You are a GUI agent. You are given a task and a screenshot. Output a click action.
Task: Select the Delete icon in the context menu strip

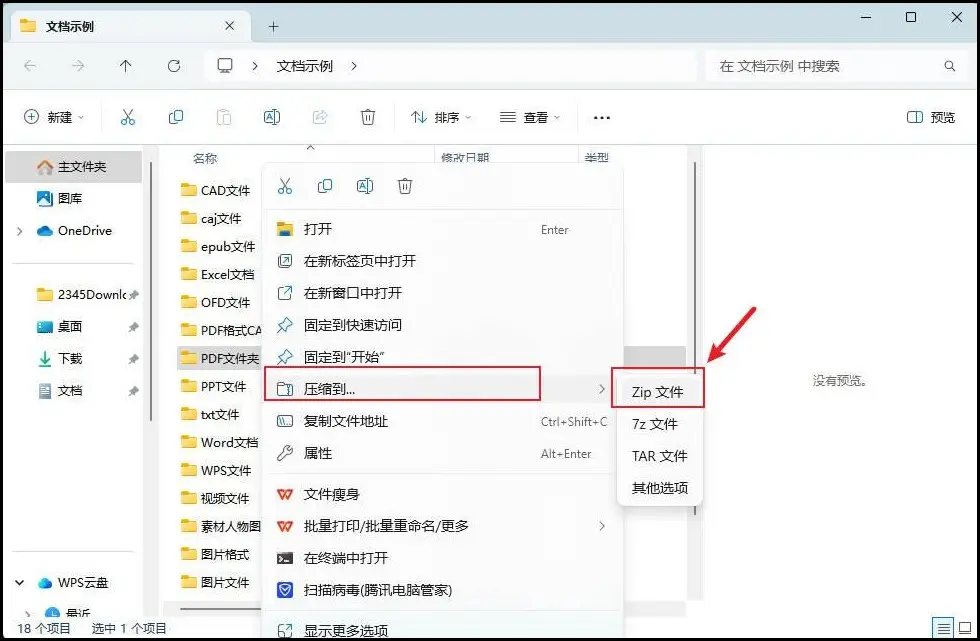[x=405, y=186]
